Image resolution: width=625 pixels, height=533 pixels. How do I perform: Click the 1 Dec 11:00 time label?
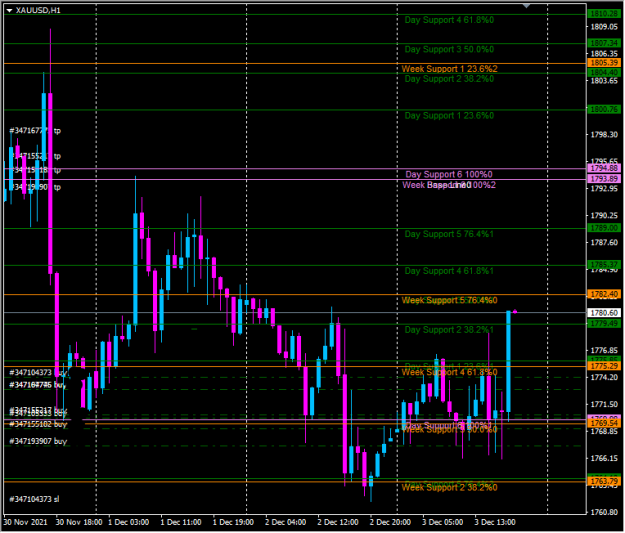pyautogui.click(x=181, y=522)
